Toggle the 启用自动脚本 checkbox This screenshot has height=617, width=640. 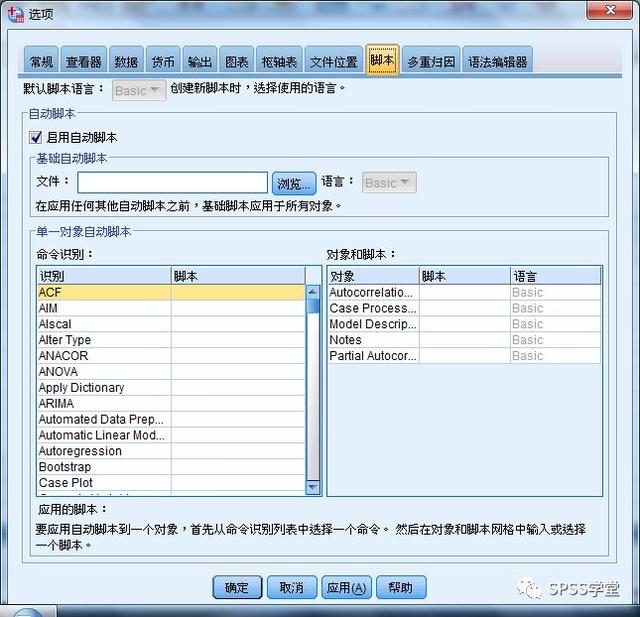click(36, 138)
